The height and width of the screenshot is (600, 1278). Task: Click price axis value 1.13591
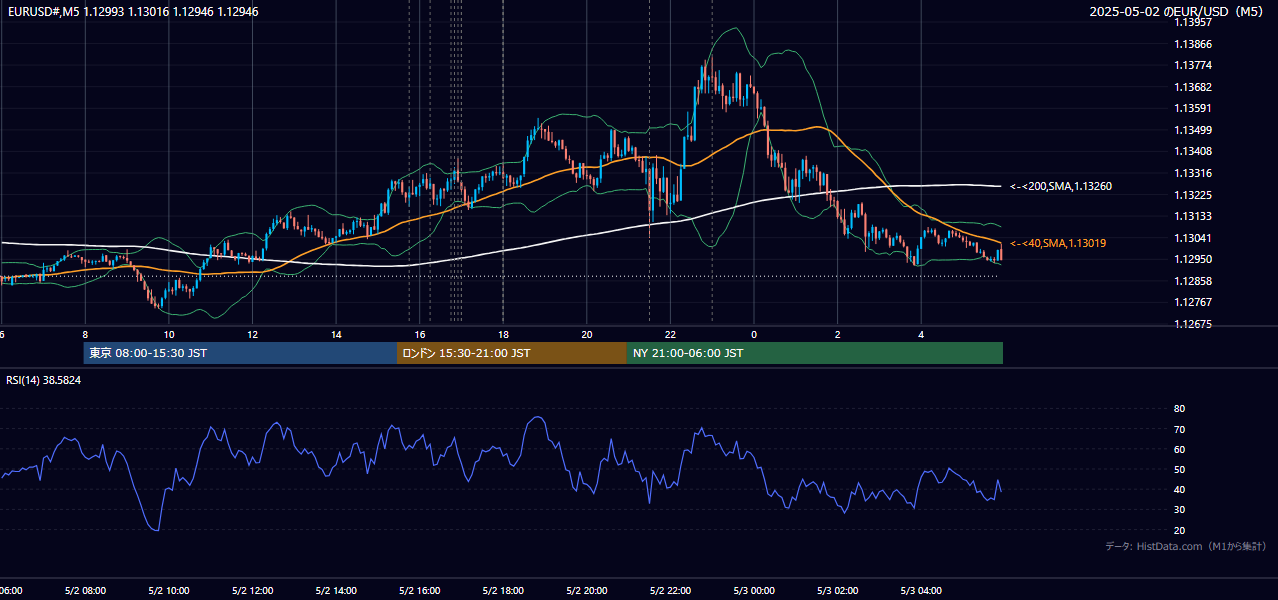pos(1192,108)
